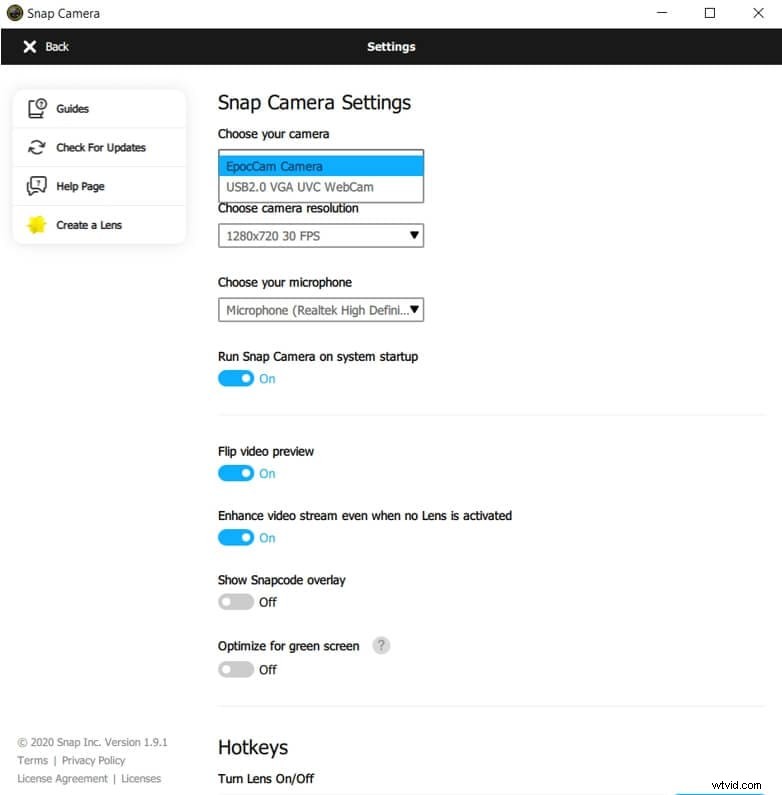Expand the microphone selection dropdown
The height and width of the screenshot is (795, 782).
point(321,310)
